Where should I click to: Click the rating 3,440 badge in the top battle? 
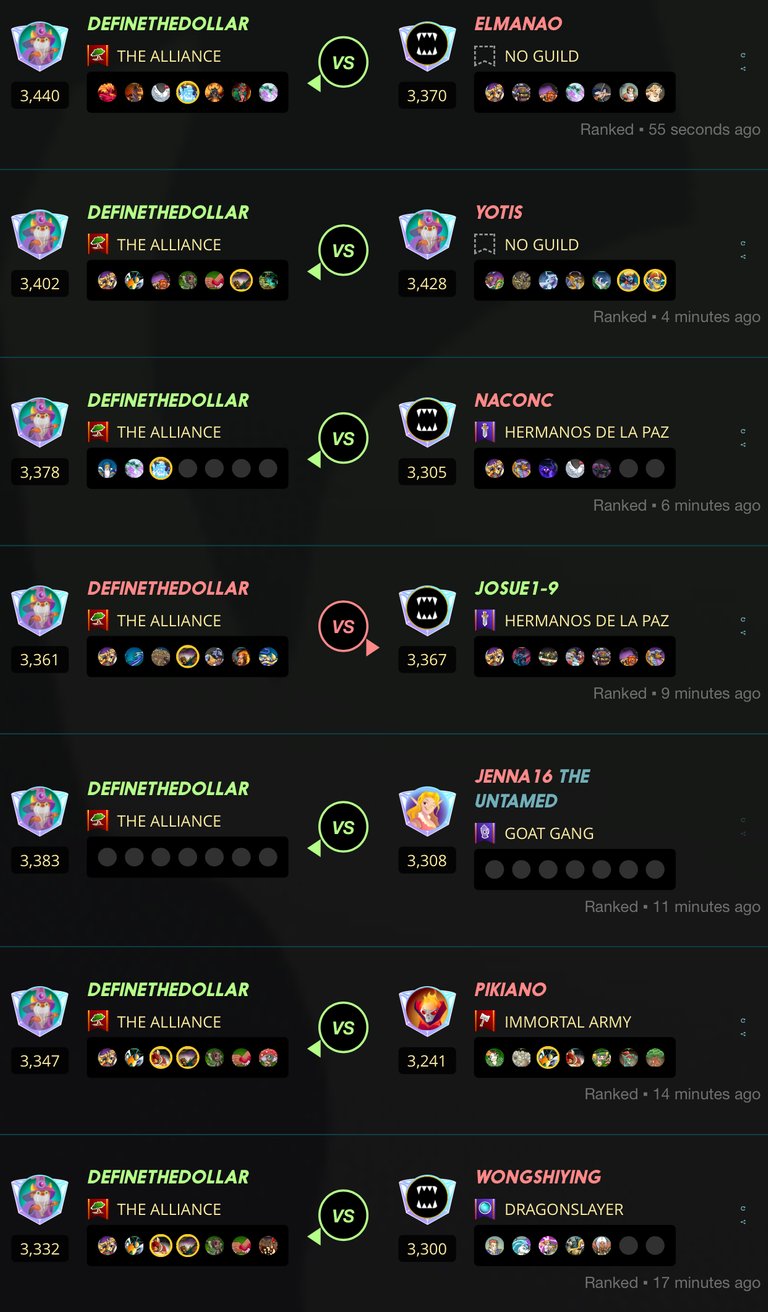pyautogui.click(x=40, y=96)
